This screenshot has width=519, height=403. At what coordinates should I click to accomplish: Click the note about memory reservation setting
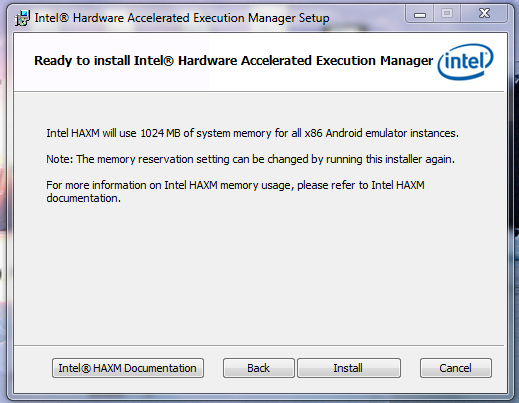[x=250, y=159]
